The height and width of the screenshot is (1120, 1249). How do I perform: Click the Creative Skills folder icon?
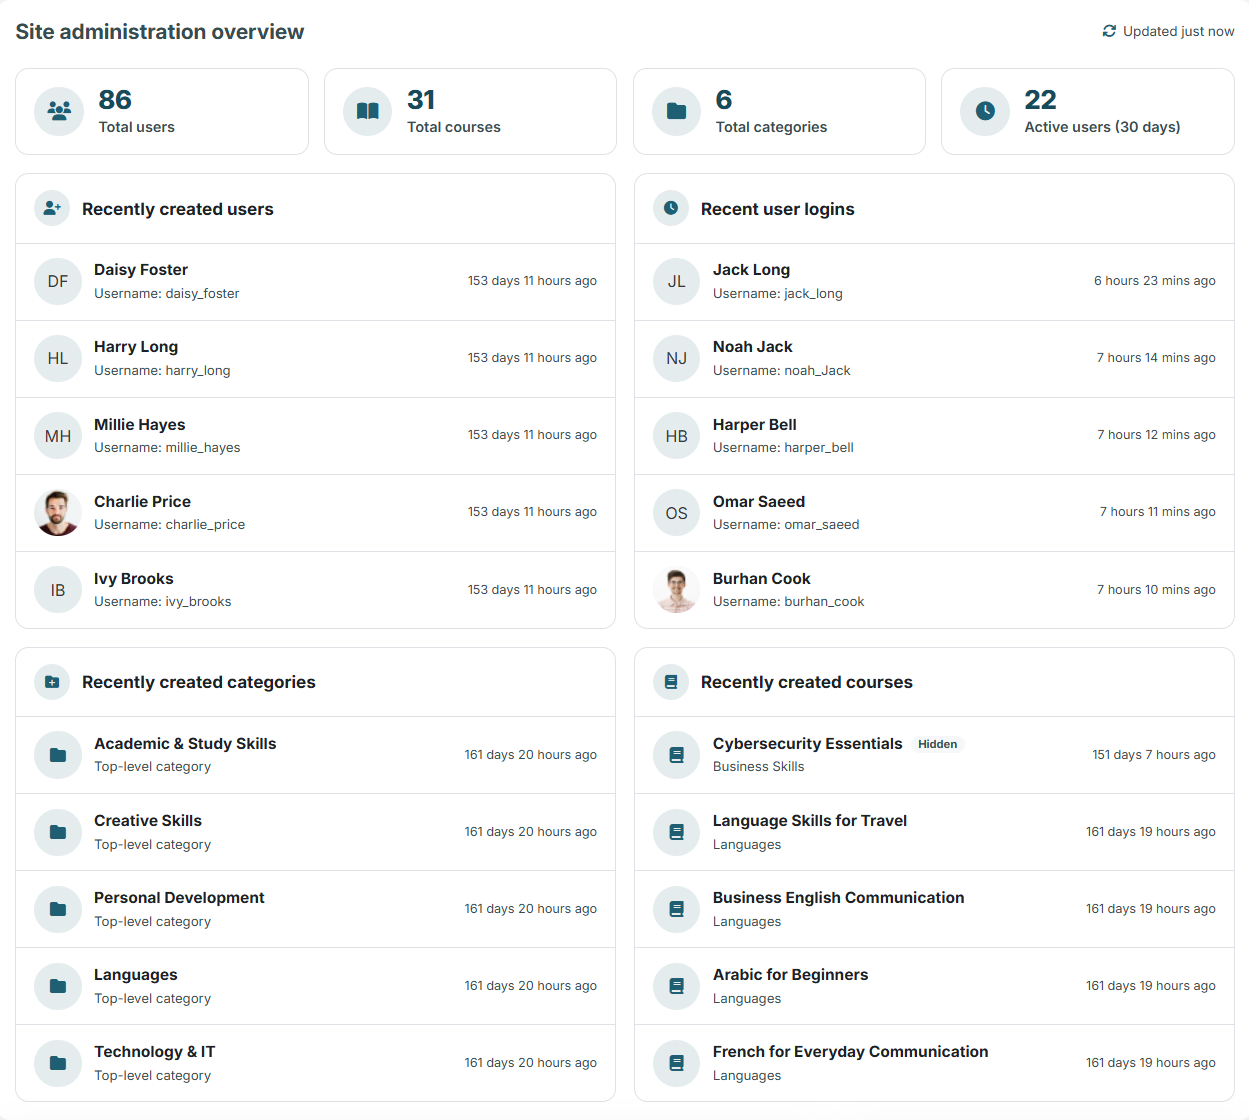58,832
